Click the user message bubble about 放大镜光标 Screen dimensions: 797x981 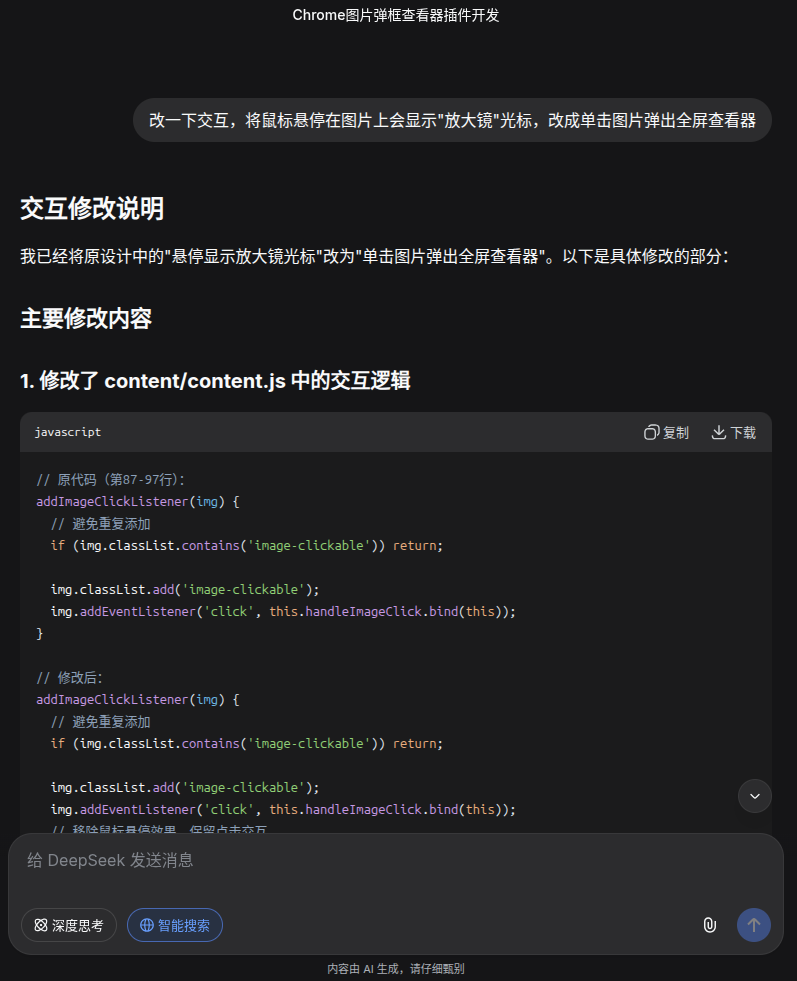tap(452, 120)
